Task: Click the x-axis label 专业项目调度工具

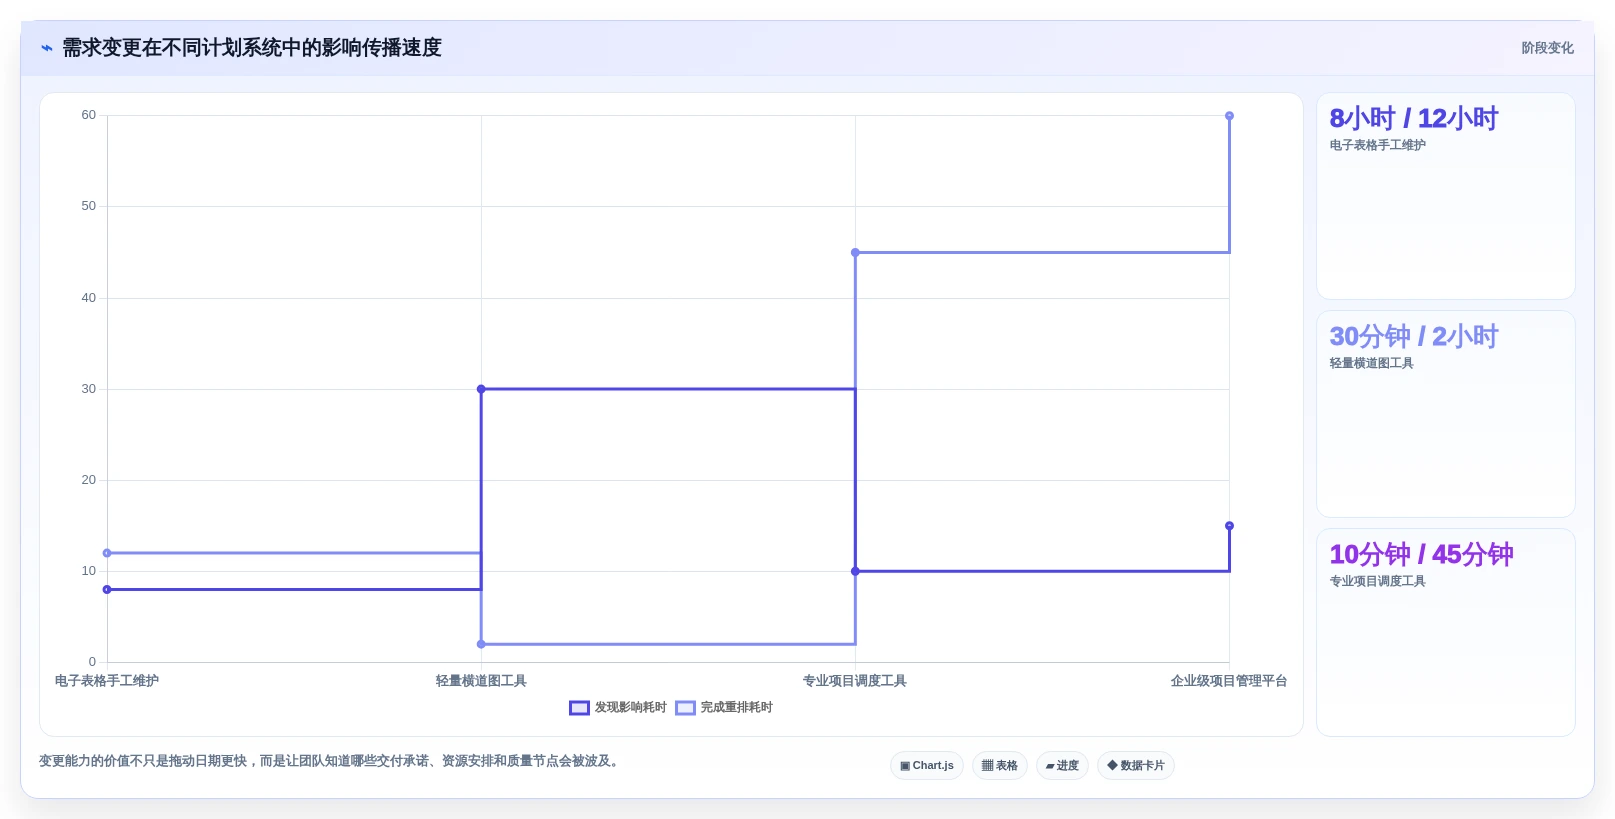Action: click(x=855, y=681)
